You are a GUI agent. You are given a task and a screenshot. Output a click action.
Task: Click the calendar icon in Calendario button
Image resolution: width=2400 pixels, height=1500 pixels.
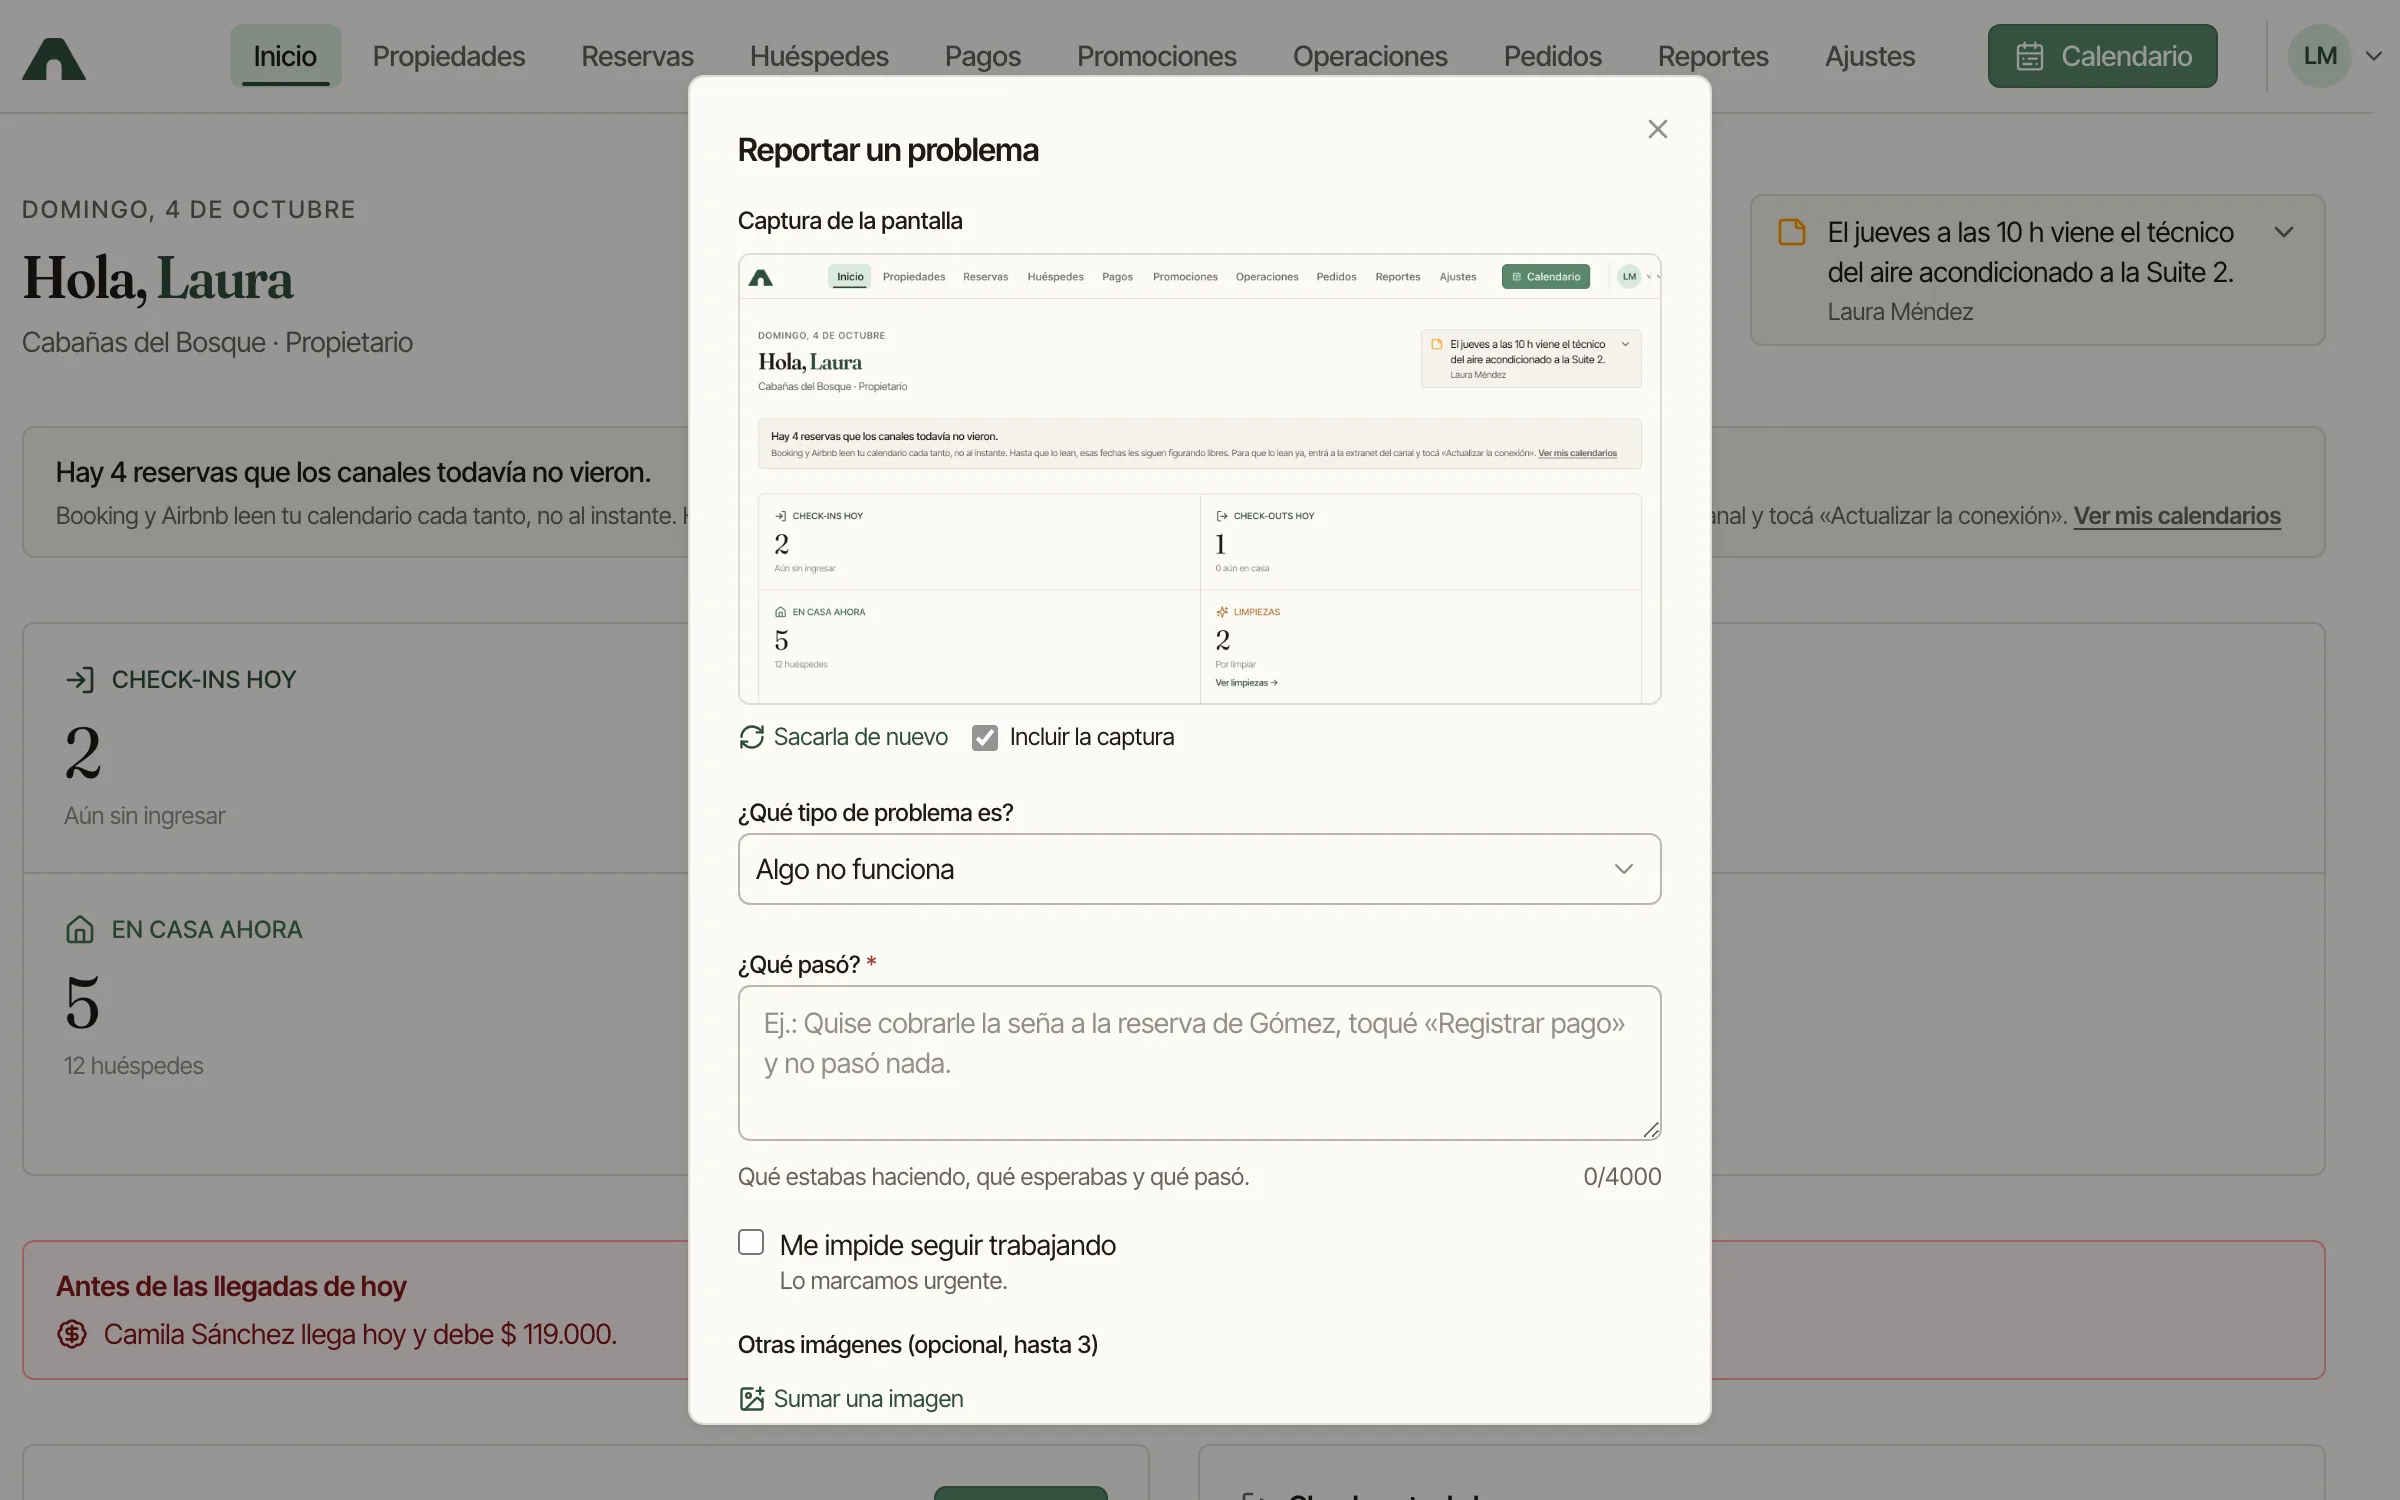2029,56
